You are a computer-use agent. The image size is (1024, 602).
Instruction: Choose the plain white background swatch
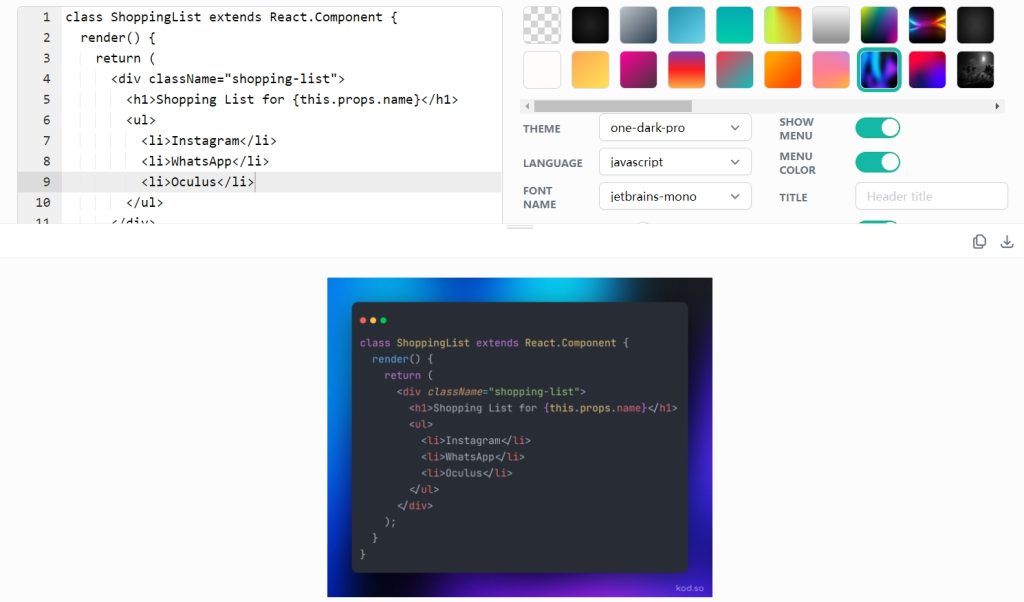pos(542,69)
